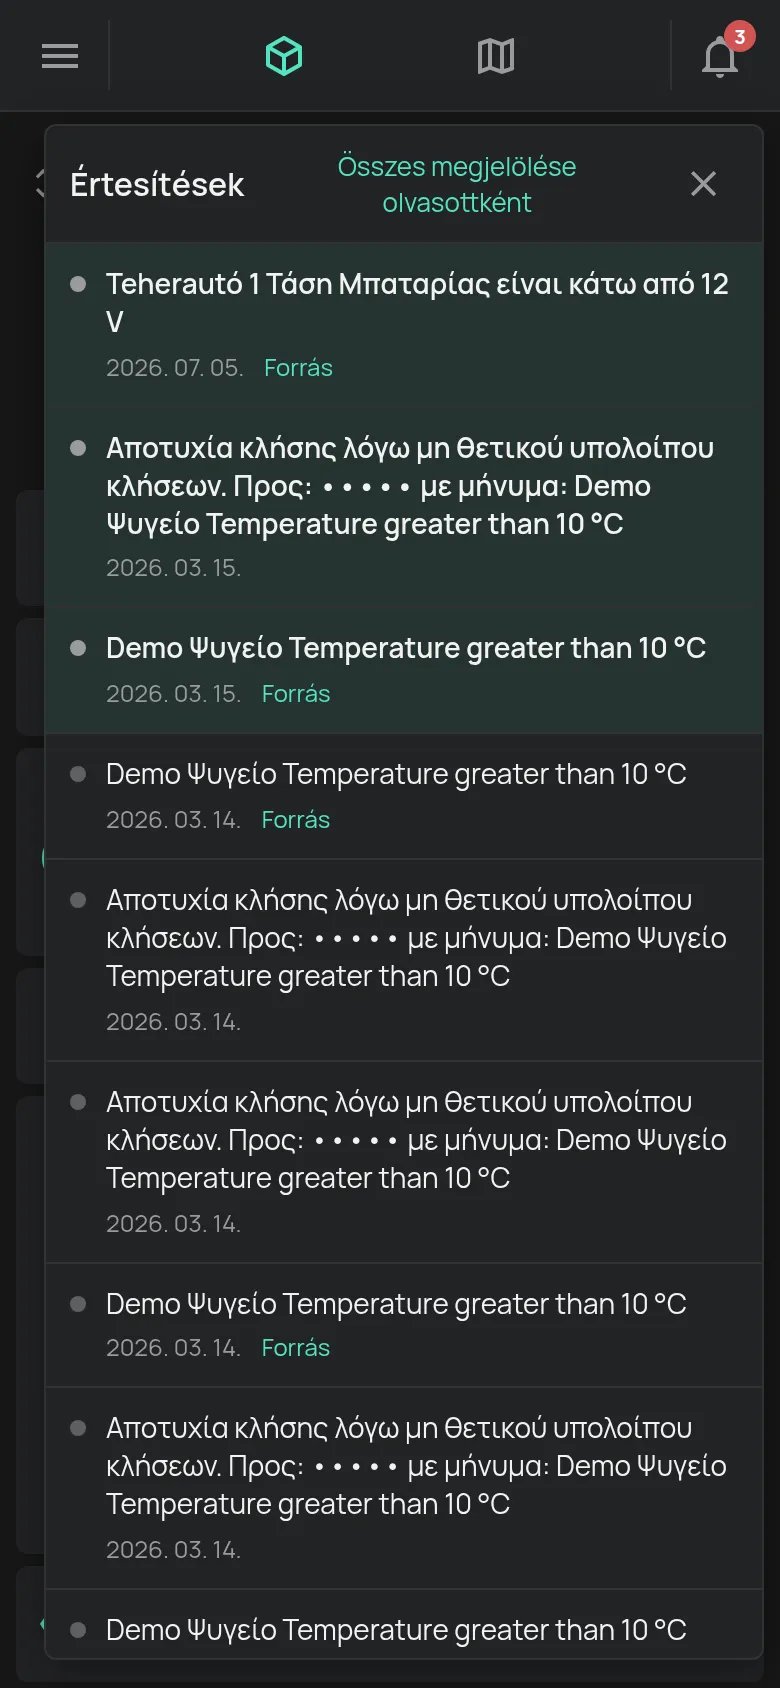Select the green cube objects icon

pos(284,56)
